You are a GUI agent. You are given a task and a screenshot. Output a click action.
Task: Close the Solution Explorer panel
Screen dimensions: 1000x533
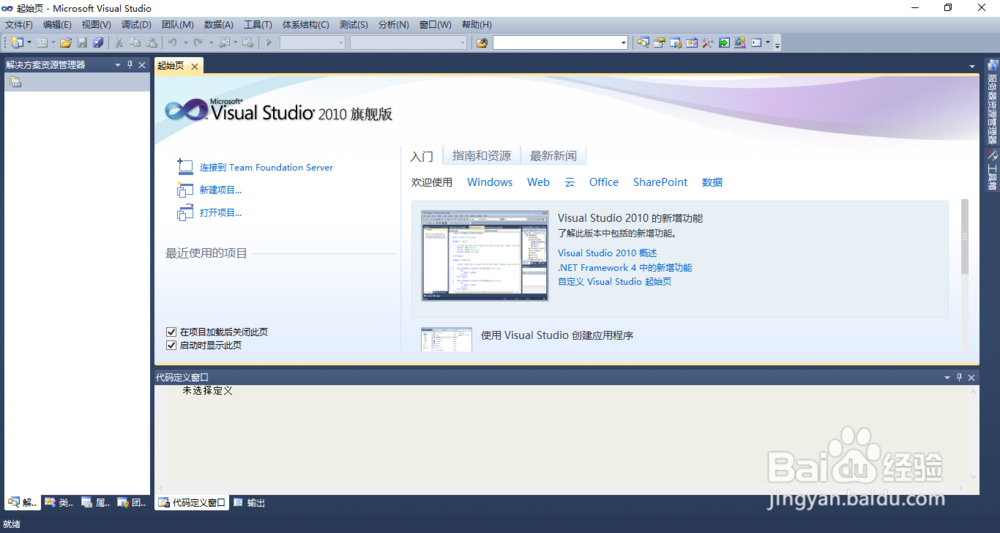[142, 64]
